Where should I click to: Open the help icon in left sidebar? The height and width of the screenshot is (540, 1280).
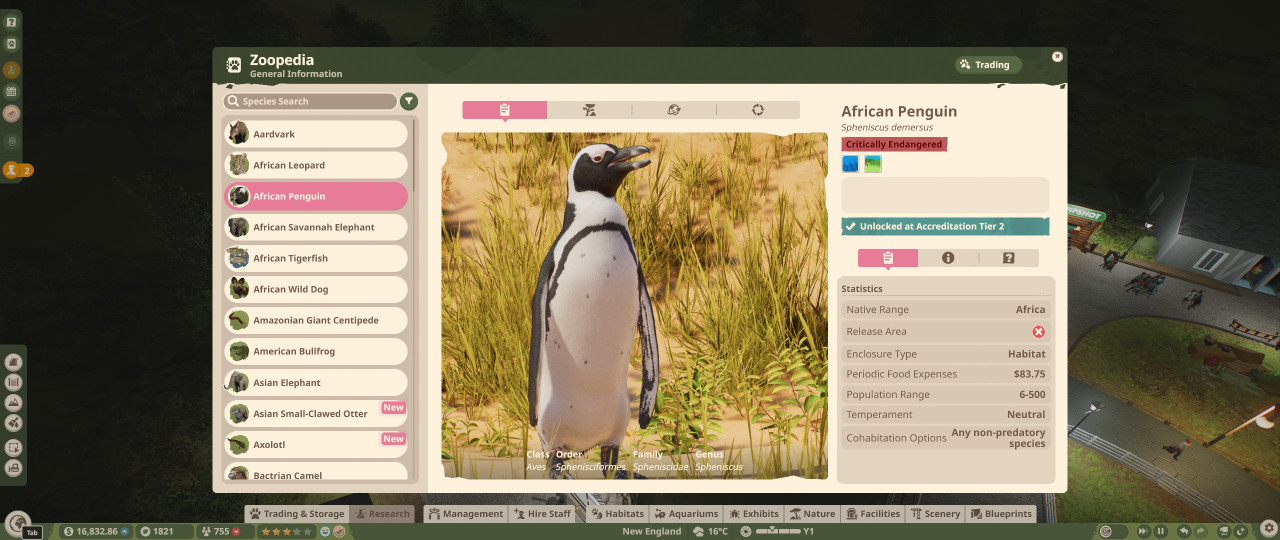pyautogui.click(x=11, y=22)
